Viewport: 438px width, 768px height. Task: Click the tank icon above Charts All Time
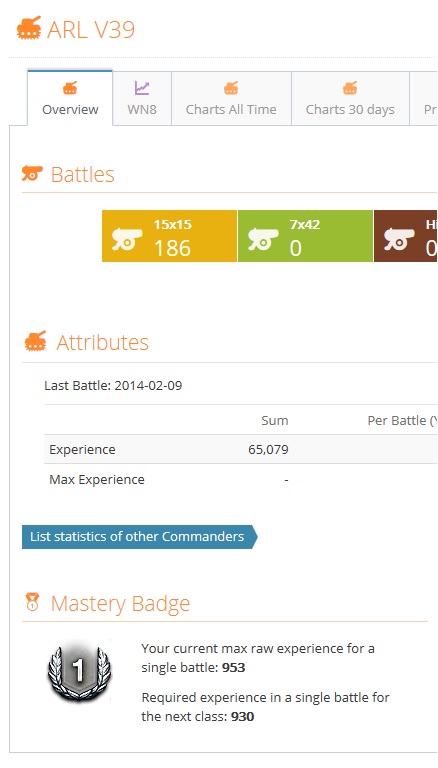pyautogui.click(x=231, y=88)
